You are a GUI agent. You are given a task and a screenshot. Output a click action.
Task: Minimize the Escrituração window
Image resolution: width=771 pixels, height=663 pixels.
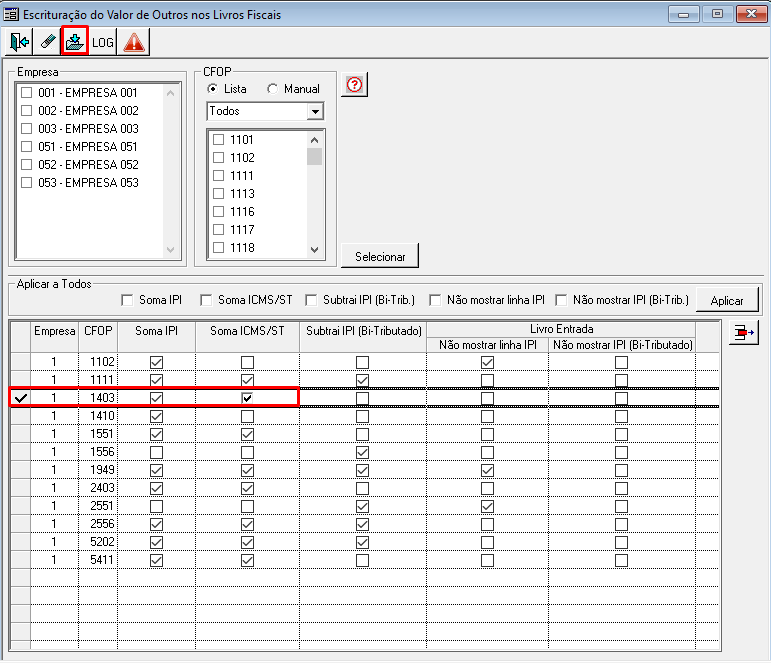pos(683,14)
